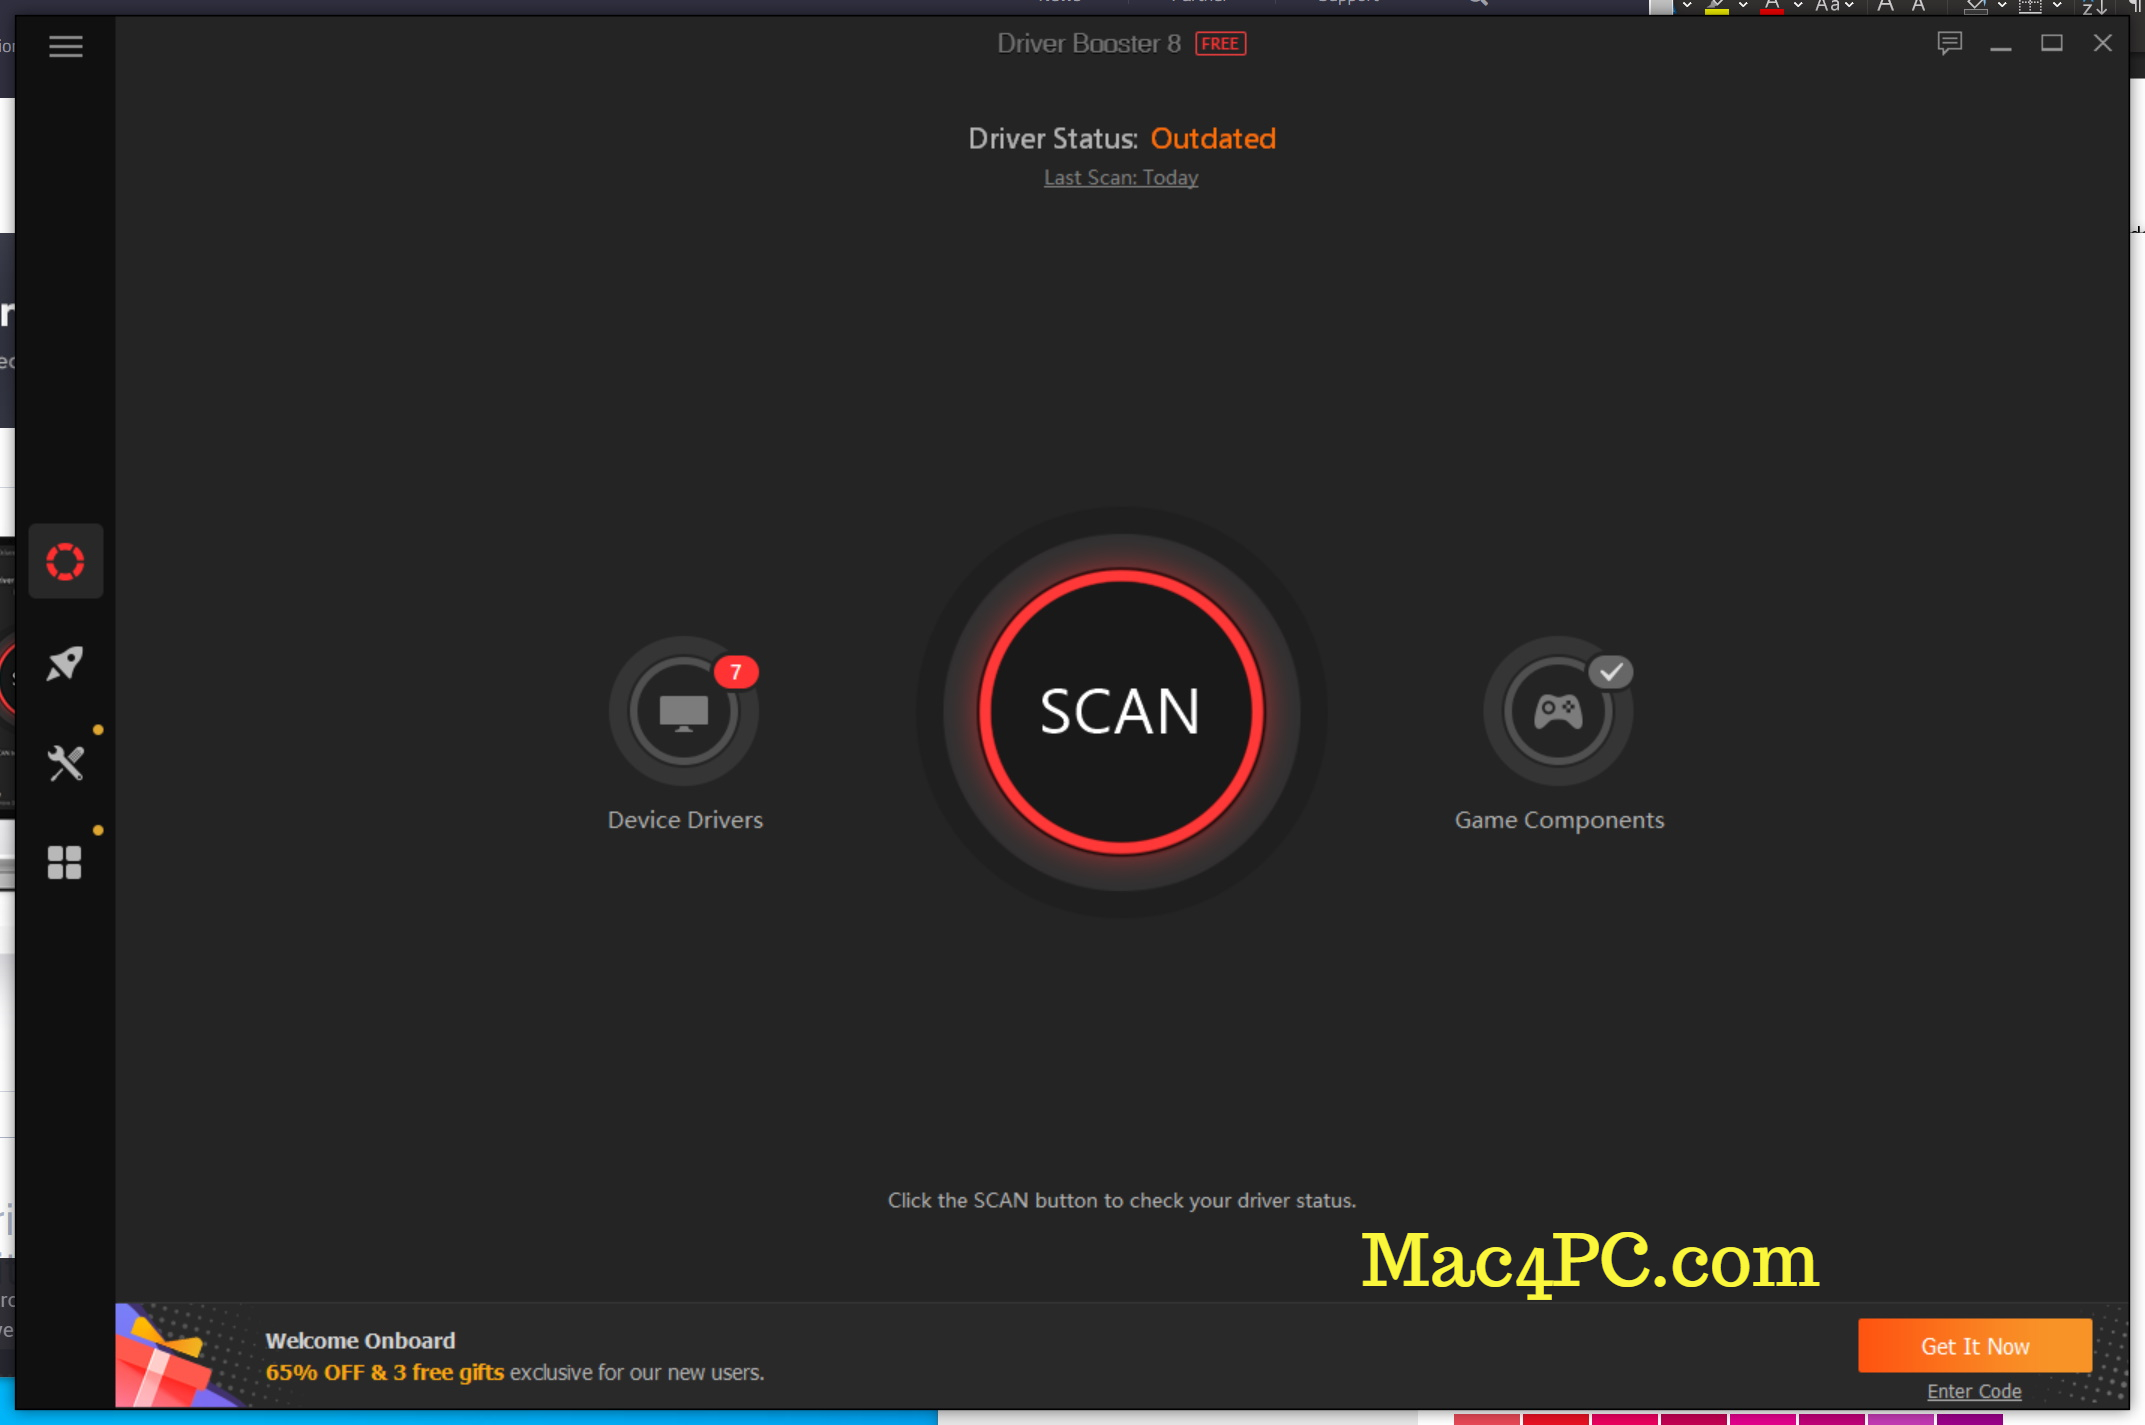Image resolution: width=2145 pixels, height=1425 pixels.
Task: Open the Action Center grid section in the sidebar
Action: [64, 862]
